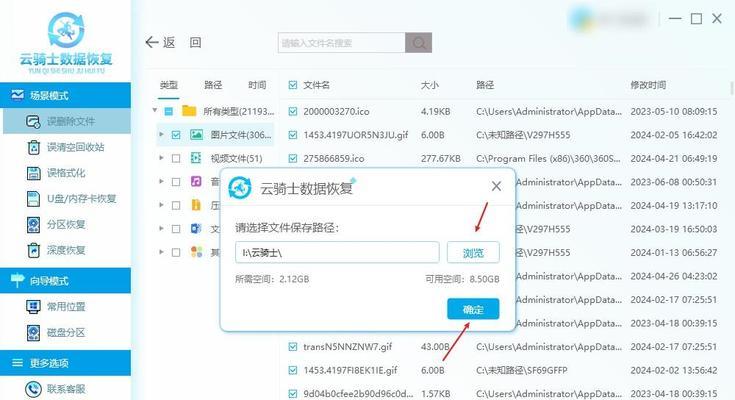Click 浏览 to browse save path
Image resolution: width=735 pixels, height=400 pixels.
(473, 253)
